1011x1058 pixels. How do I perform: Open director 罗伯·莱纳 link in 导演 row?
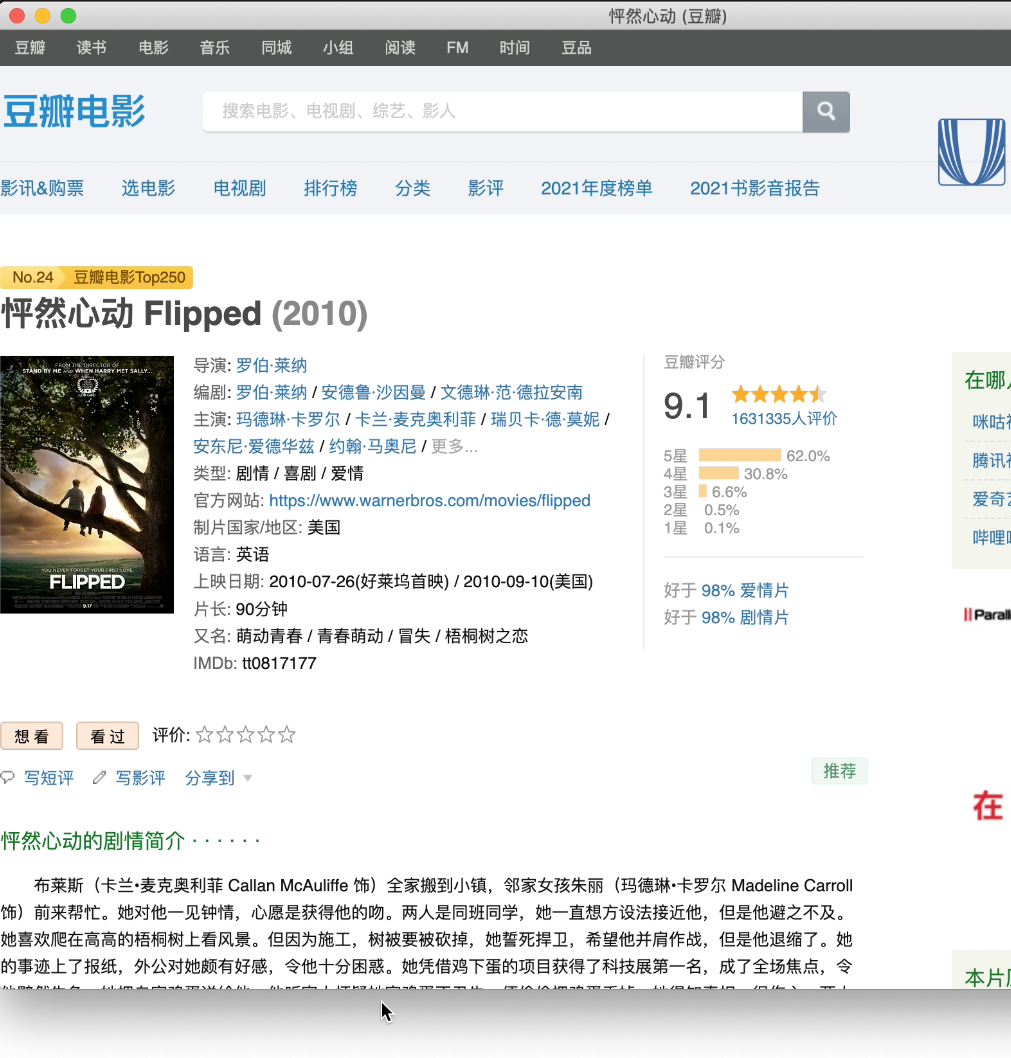(x=271, y=366)
